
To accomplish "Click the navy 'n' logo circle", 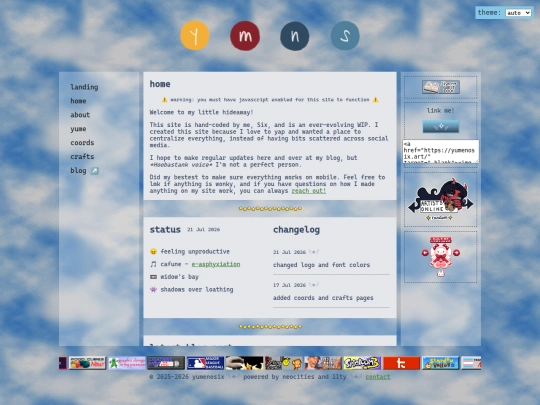I will click(294, 36).
